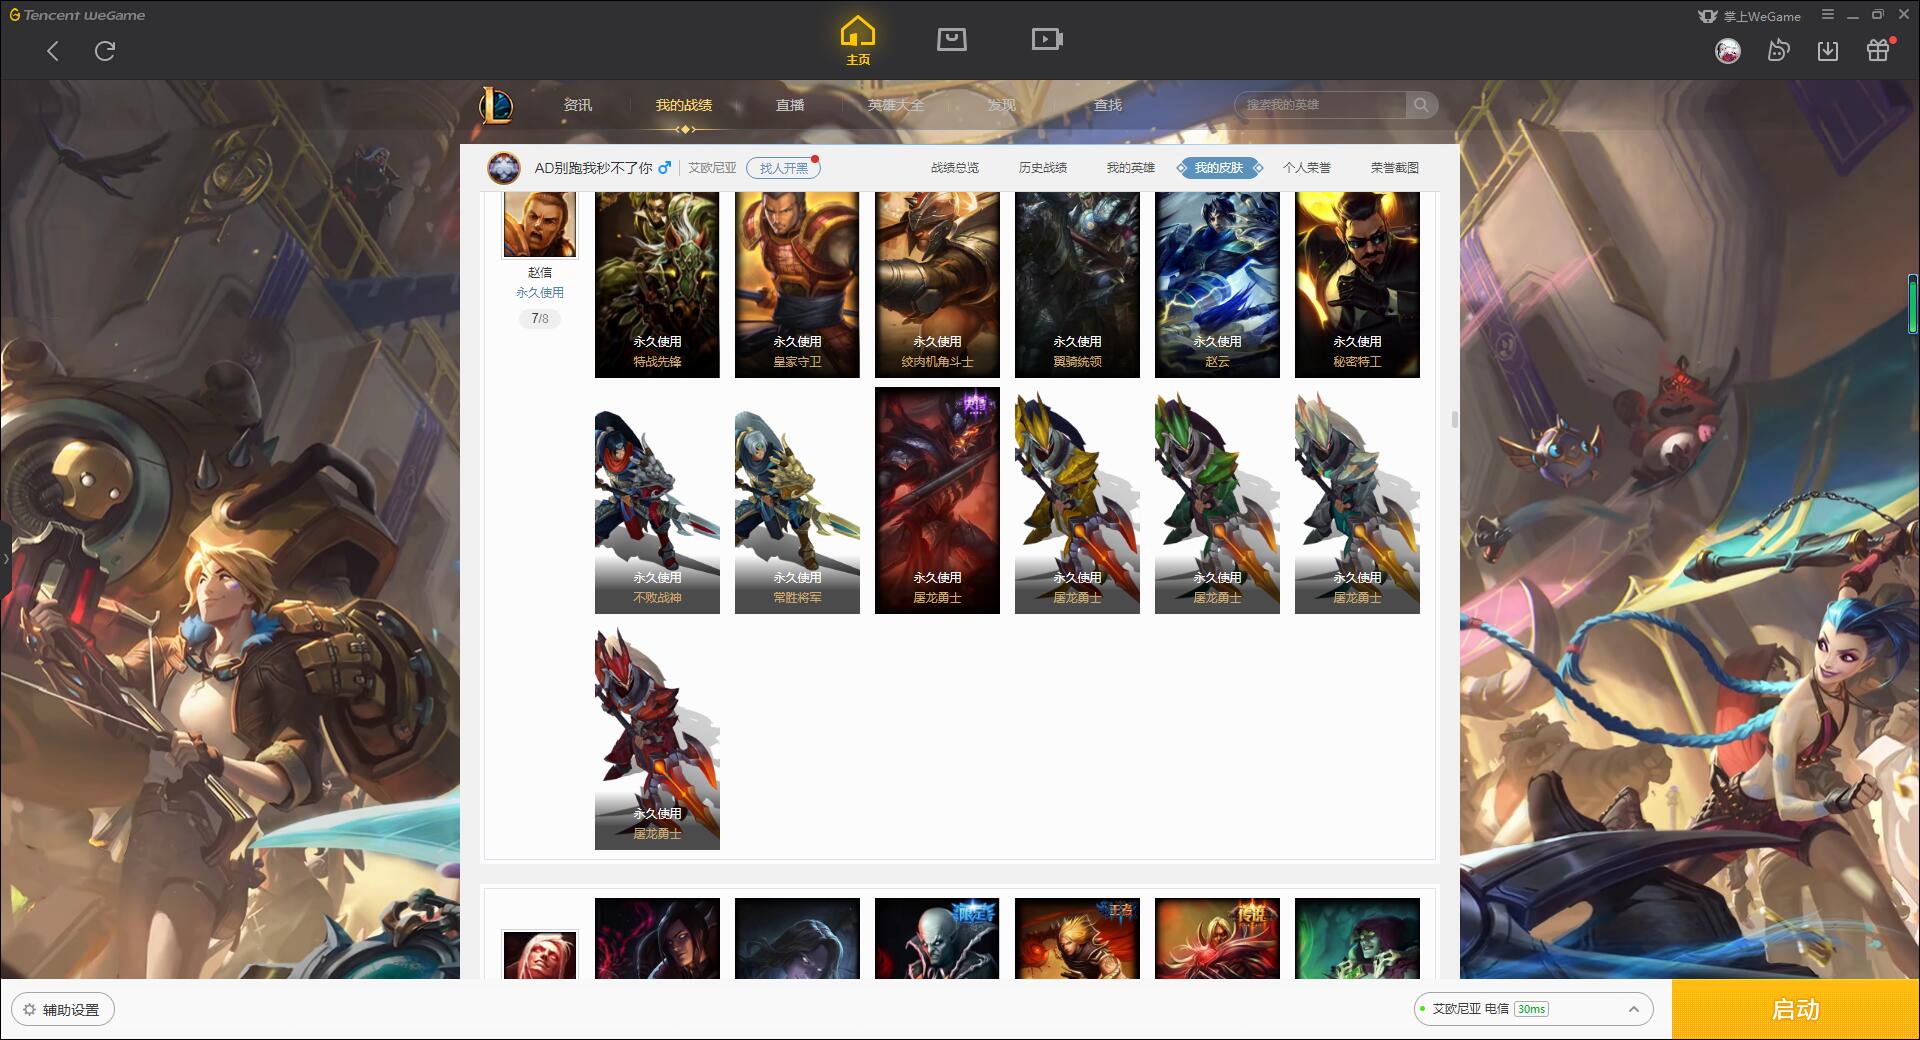
Task: Open green chroma 屠龙勇士 card
Action: coord(1217,500)
